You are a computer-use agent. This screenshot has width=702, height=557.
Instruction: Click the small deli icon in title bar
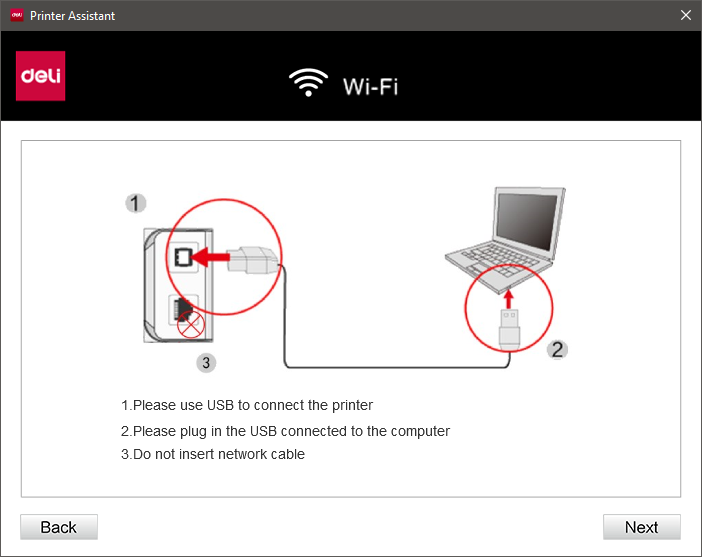[x=17, y=15]
